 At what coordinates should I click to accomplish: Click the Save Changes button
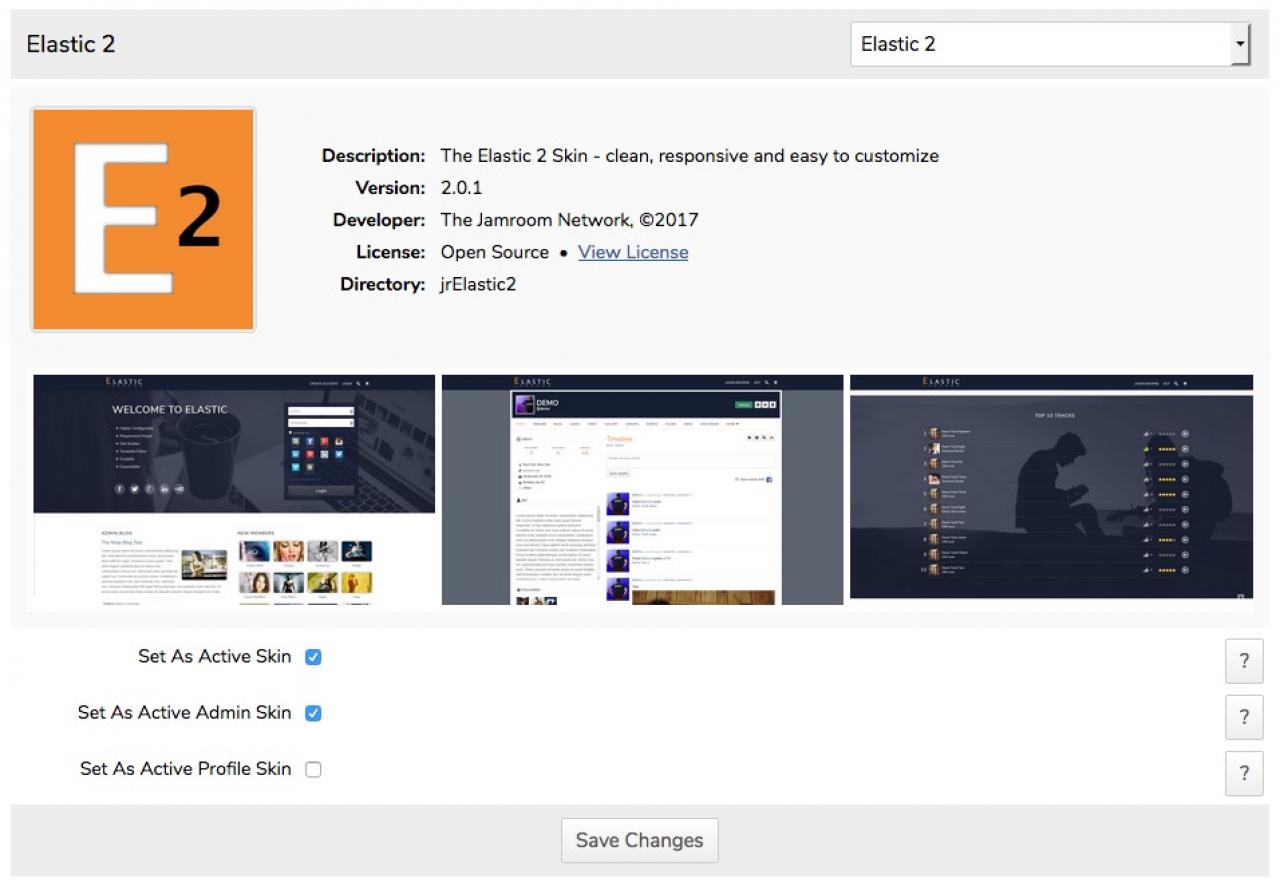640,840
